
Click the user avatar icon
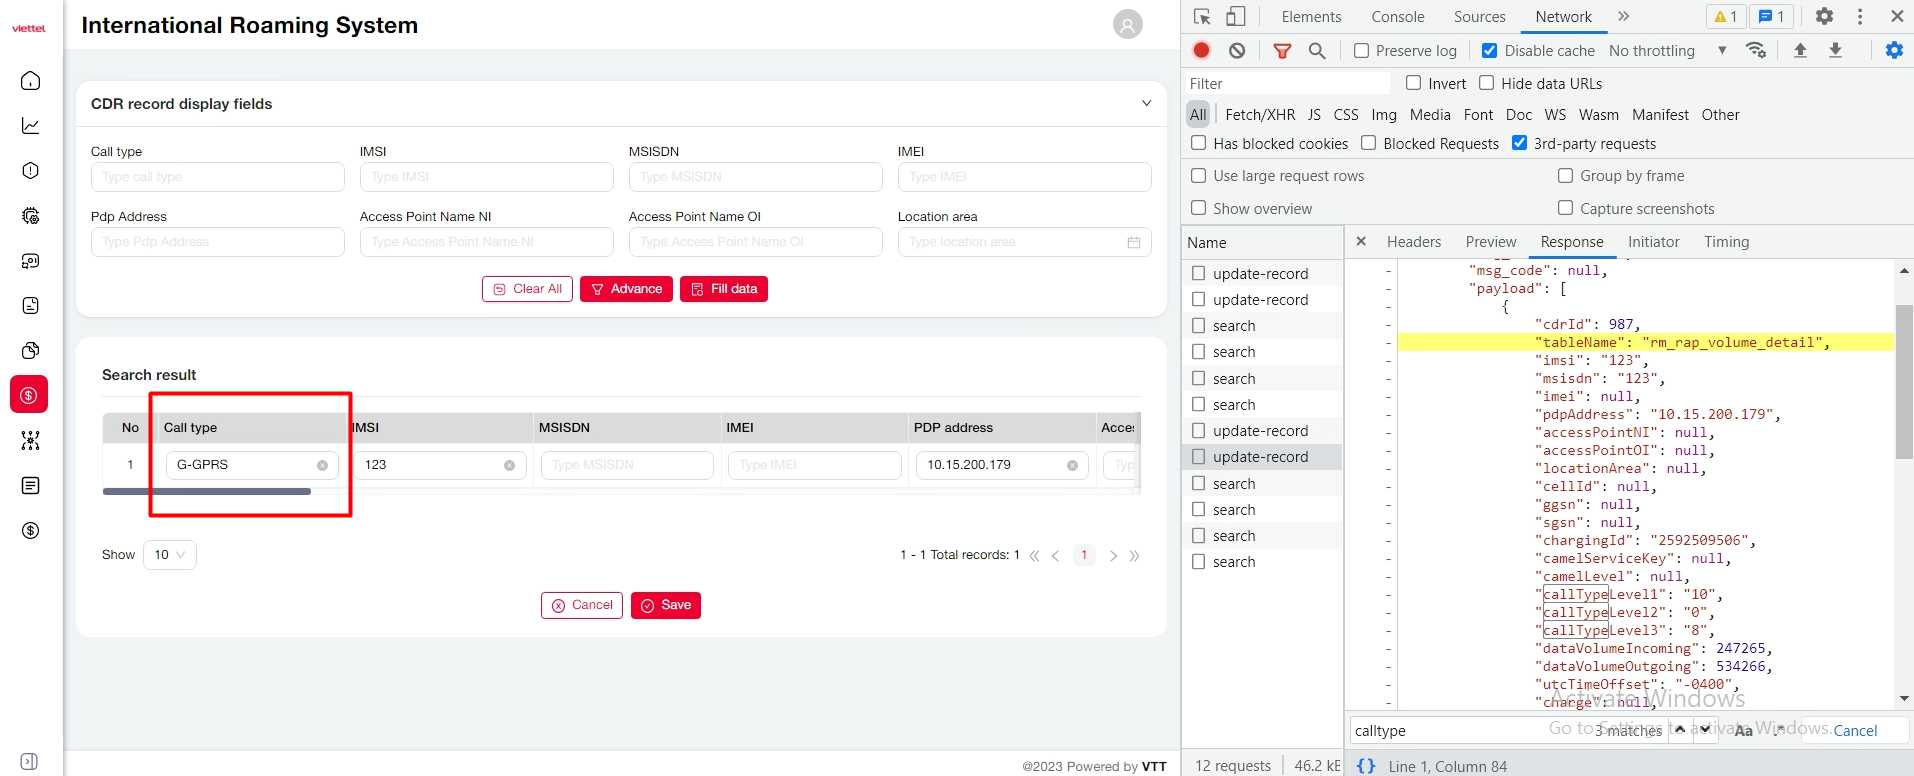coord(1127,25)
